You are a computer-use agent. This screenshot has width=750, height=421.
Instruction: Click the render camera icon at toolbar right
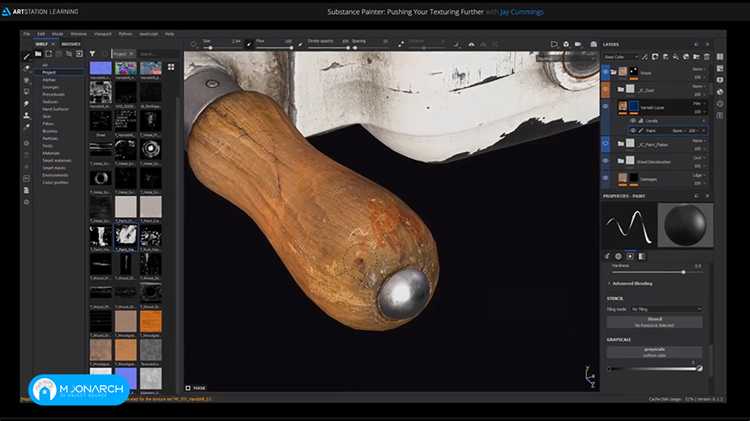tap(593, 44)
